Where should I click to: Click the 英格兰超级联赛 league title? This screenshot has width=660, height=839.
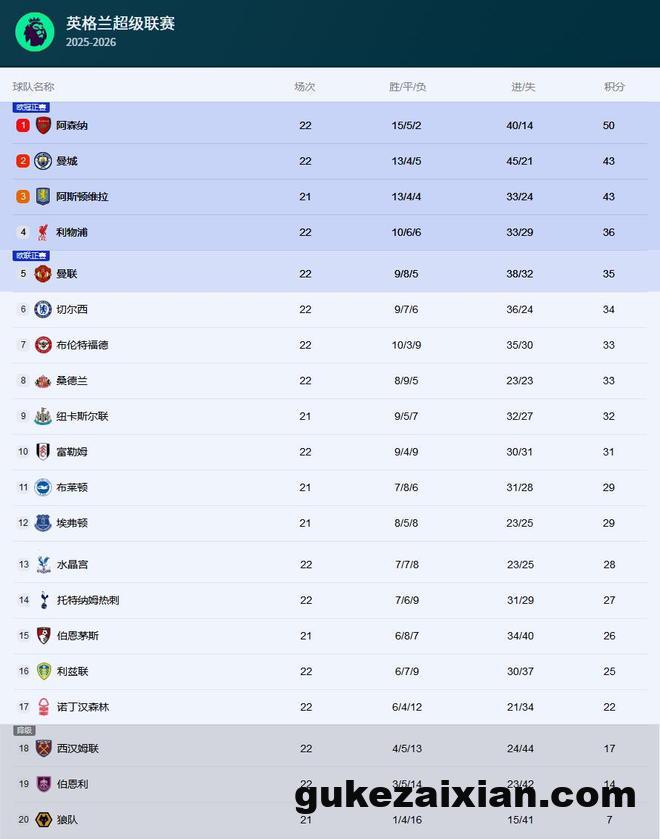click(120, 23)
